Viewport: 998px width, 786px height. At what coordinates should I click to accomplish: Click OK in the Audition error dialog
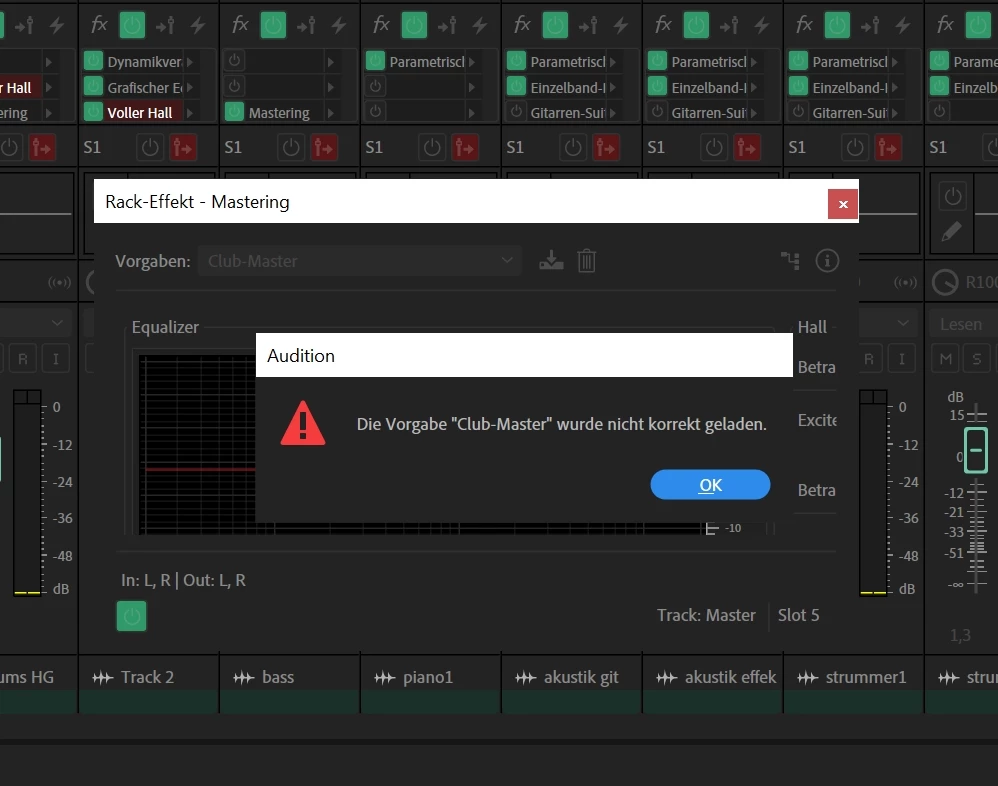tap(710, 485)
